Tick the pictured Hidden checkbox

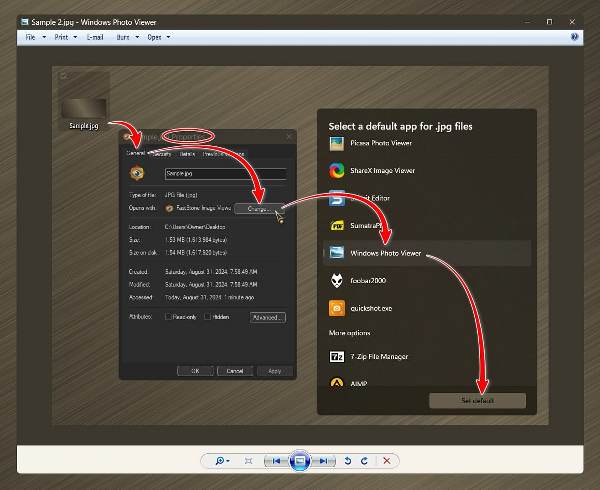pos(207,317)
